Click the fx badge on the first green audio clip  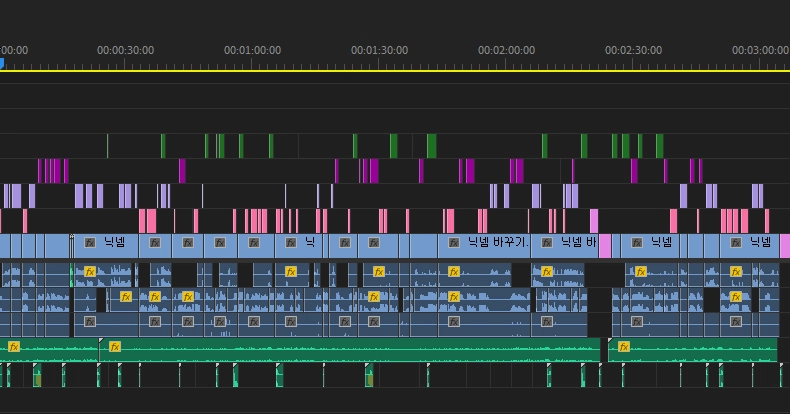[x=14, y=347]
